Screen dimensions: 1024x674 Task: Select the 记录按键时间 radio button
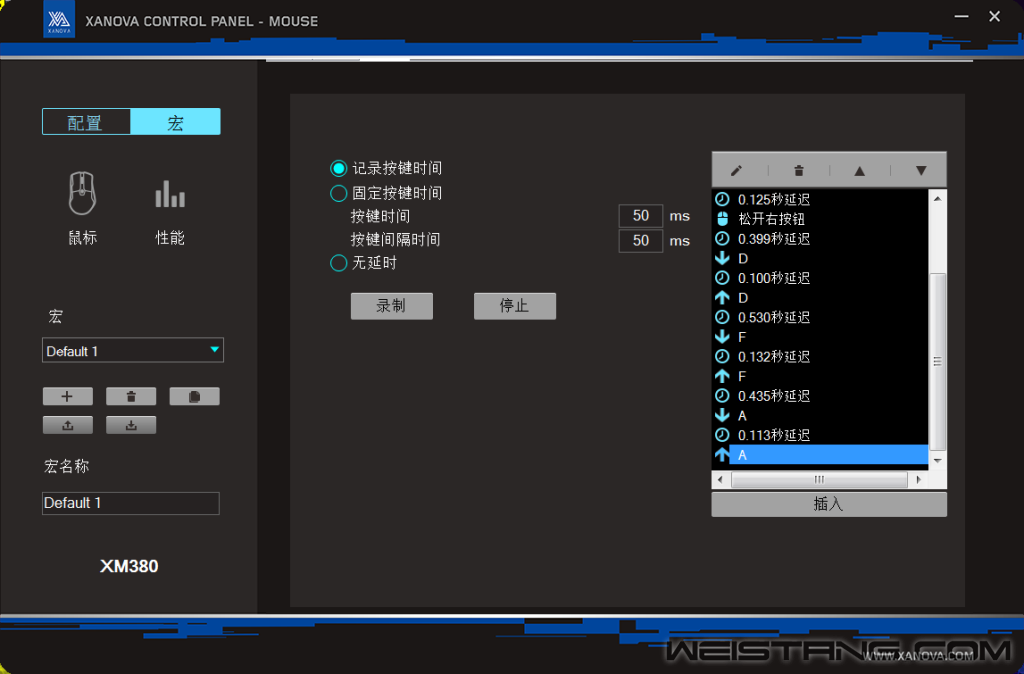tap(338, 168)
